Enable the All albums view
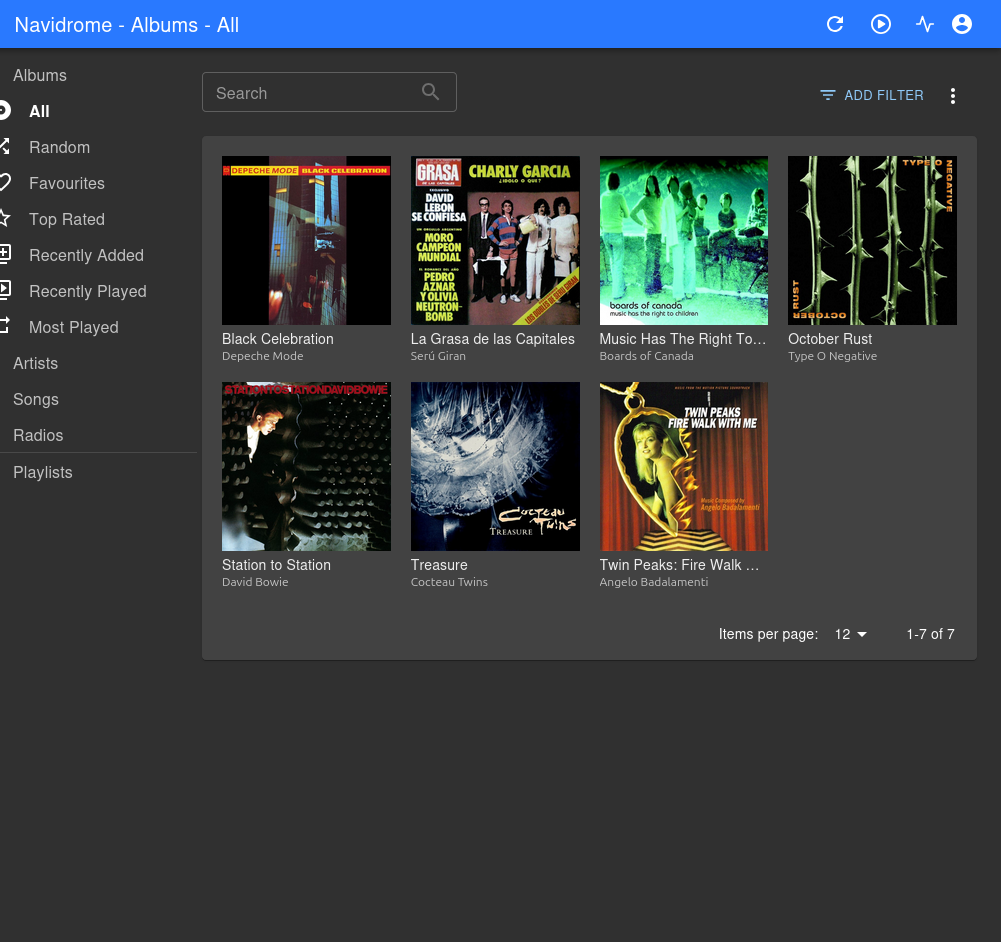Image resolution: width=1001 pixels, height=942 pixels. point(39,111)
